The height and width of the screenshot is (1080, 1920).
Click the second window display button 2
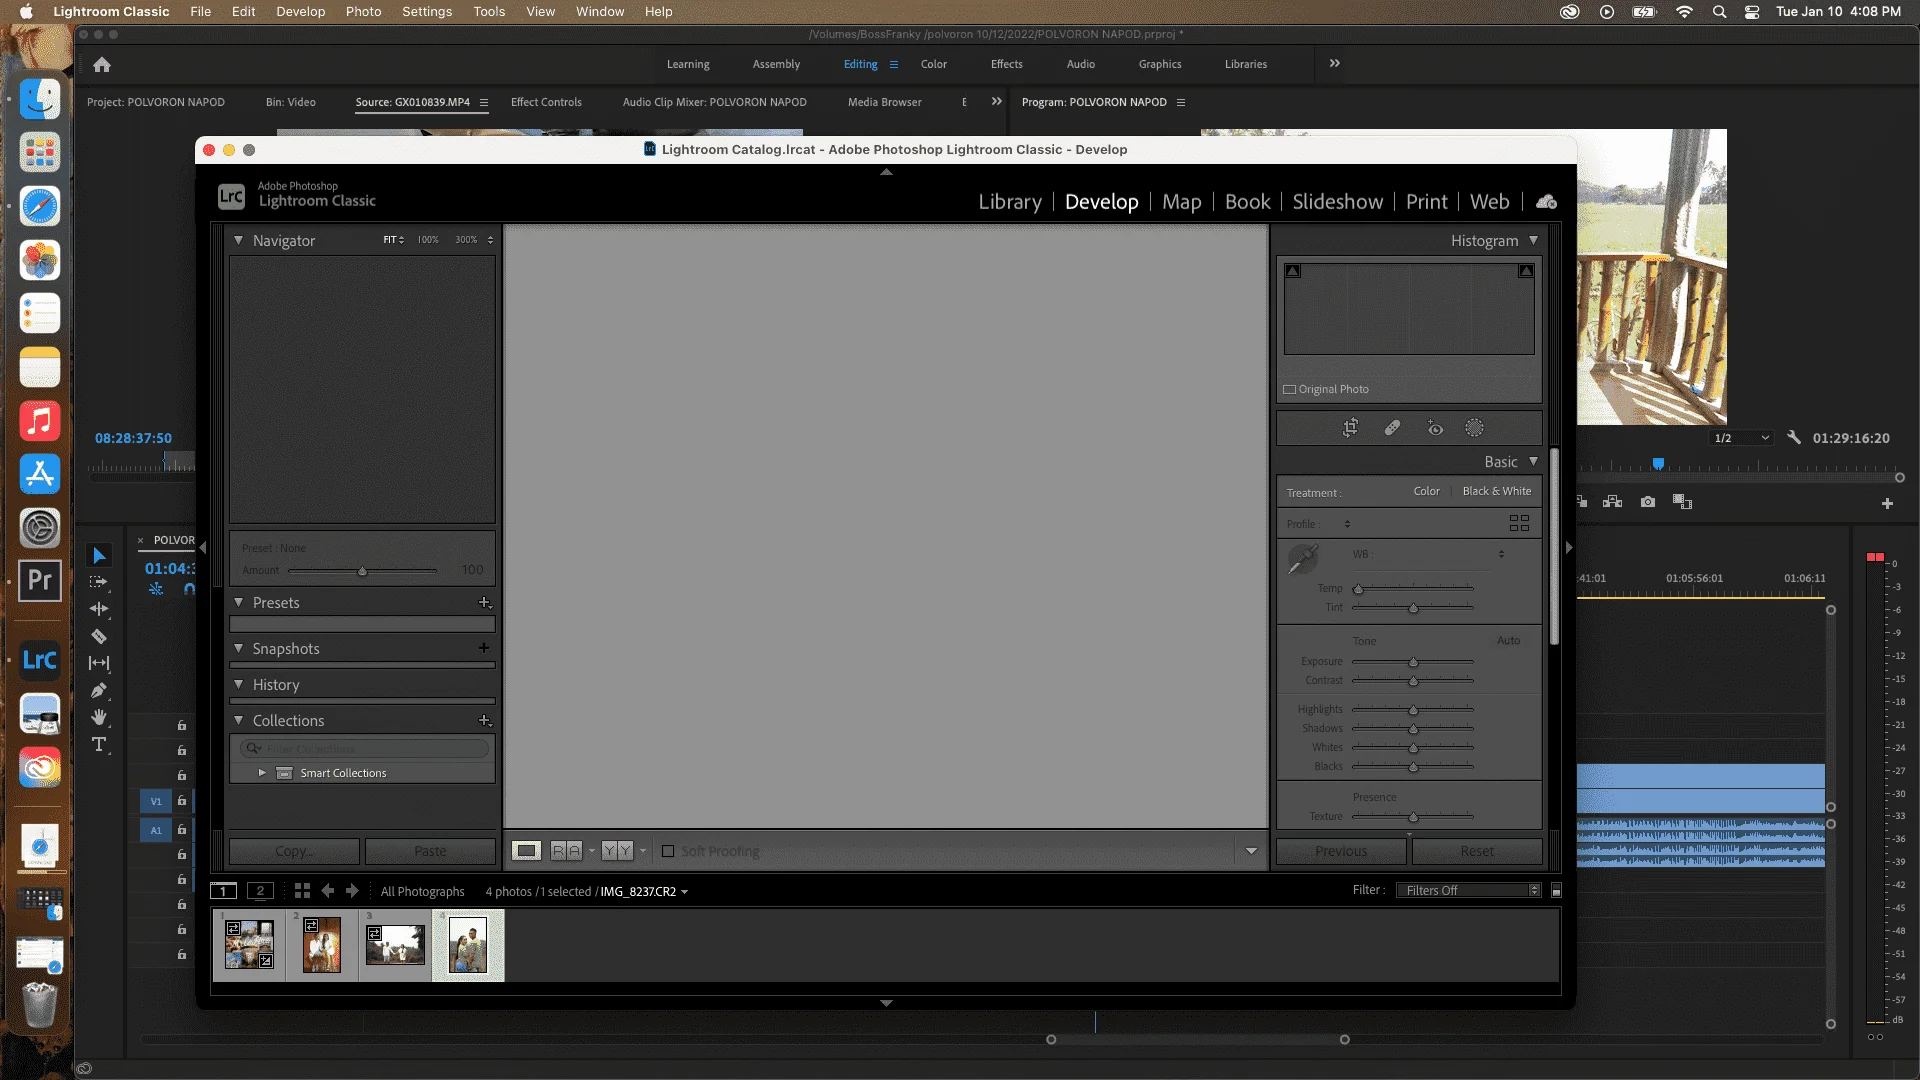[x=260, y=890]
